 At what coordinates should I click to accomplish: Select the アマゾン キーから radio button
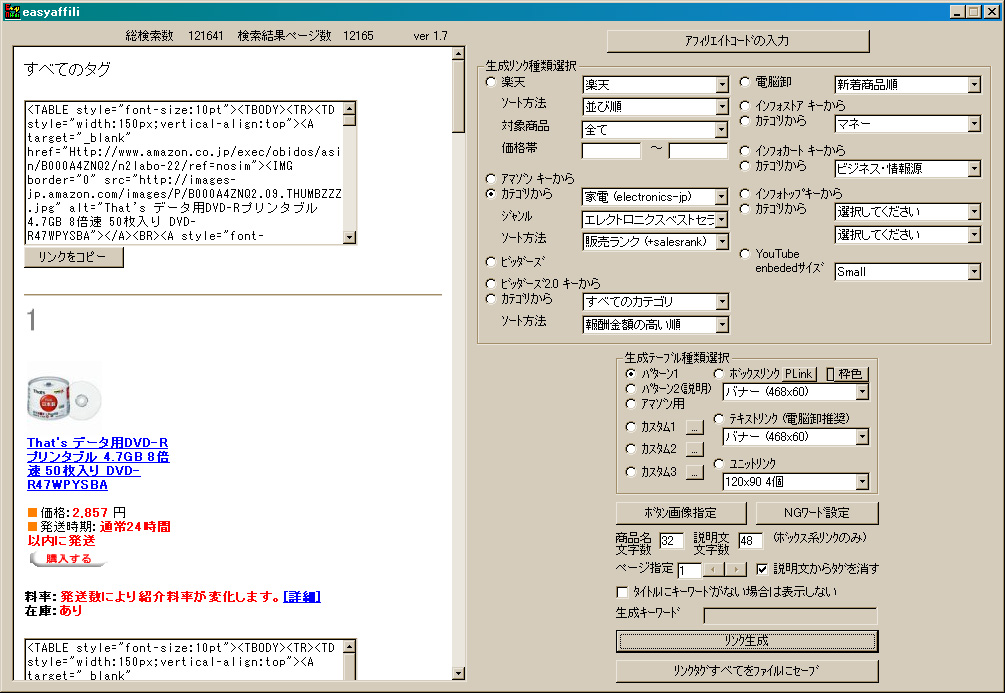tap(491, 178)
